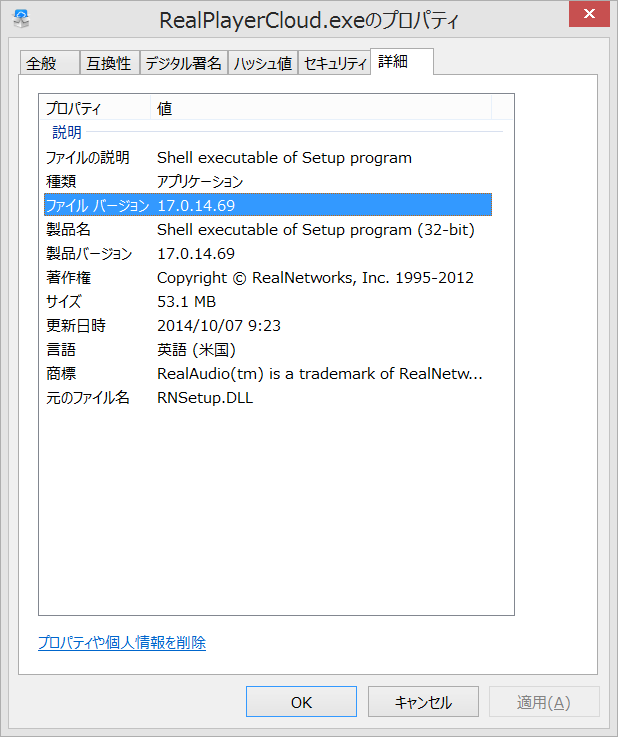Select the 言語 property label
618x737 pixels.
coord(61,350)
